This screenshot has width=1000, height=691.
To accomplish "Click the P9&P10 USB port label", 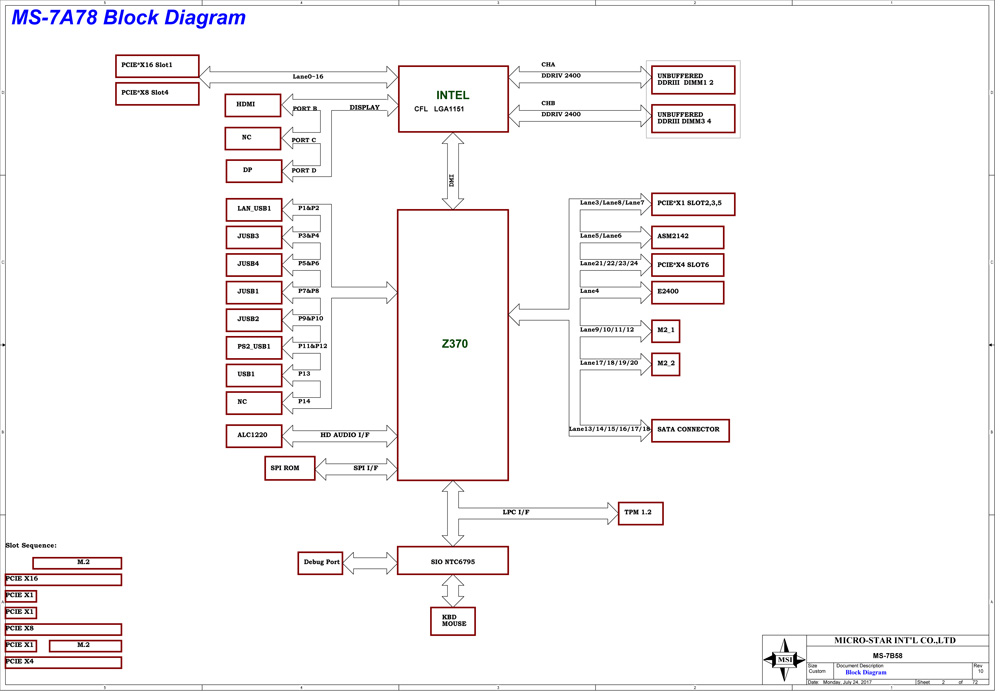I will point(311,318).
